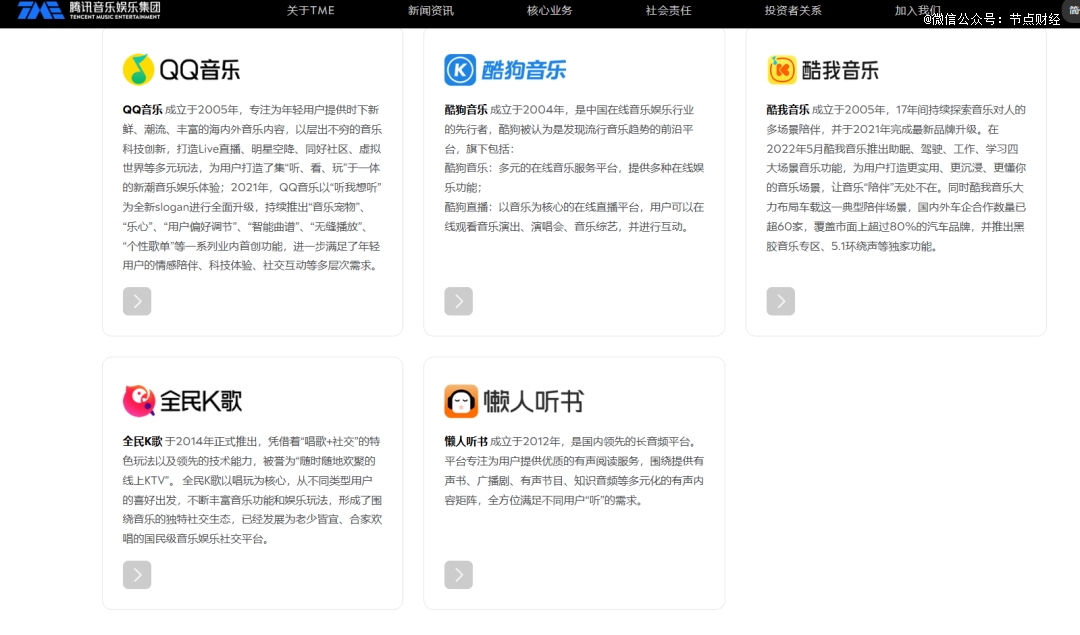Click the 酷狗音乐 blue K logo icon
This screenshot has width=1080, height=635.
460,70
